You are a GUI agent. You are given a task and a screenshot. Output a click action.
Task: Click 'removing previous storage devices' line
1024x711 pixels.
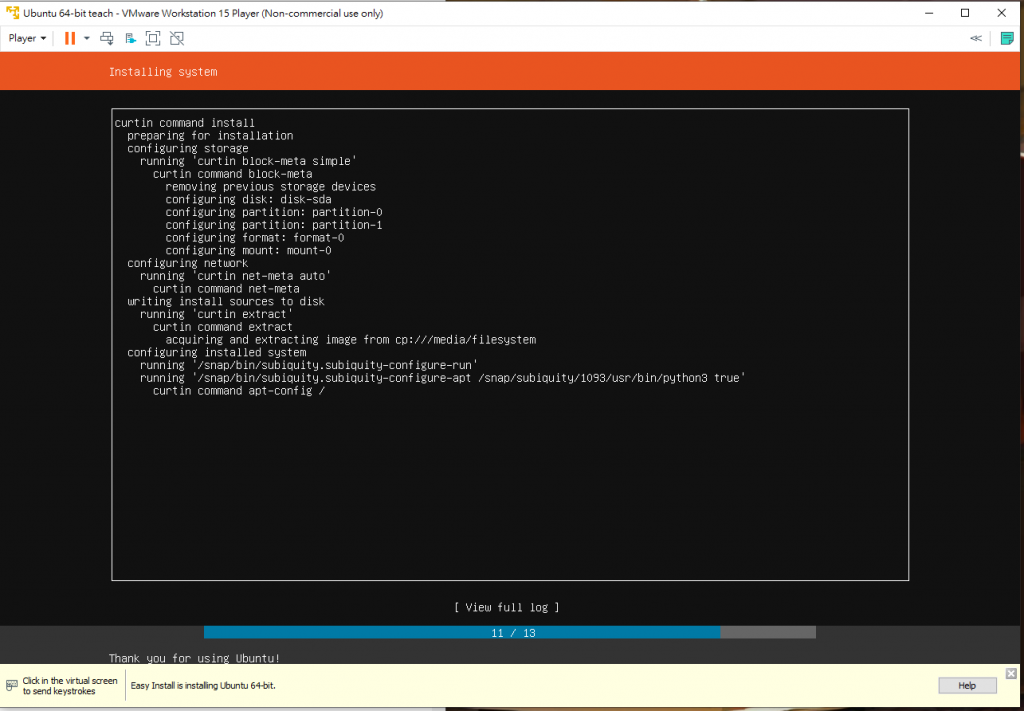coord(271,187)
